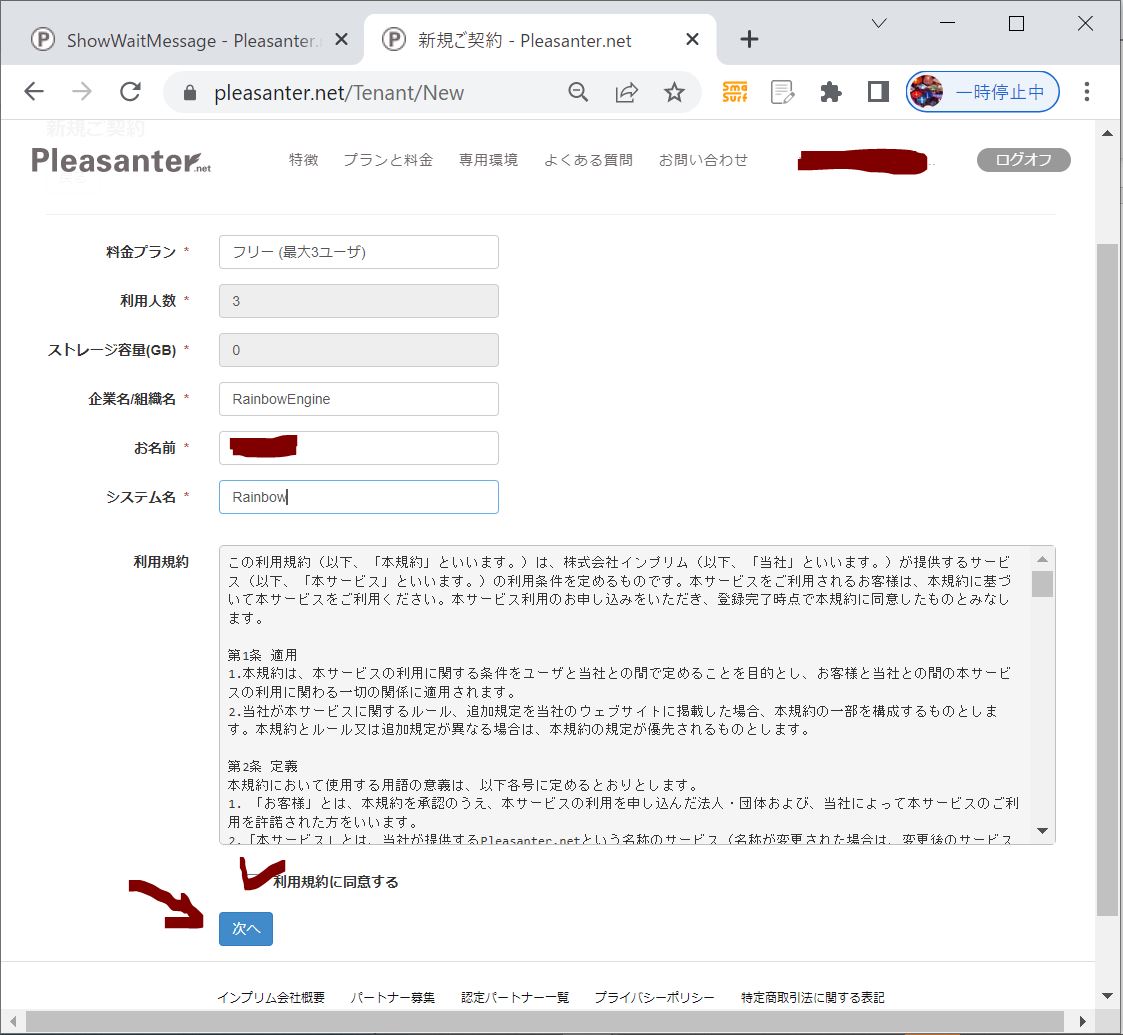
Task: Maximize the Chrome window
Action: point(1016,24)
